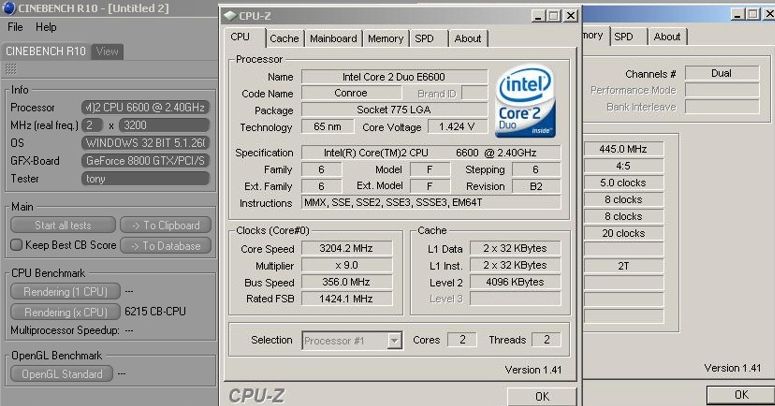Open the Processor #1 selection dropdown

(x=394, y=340)
